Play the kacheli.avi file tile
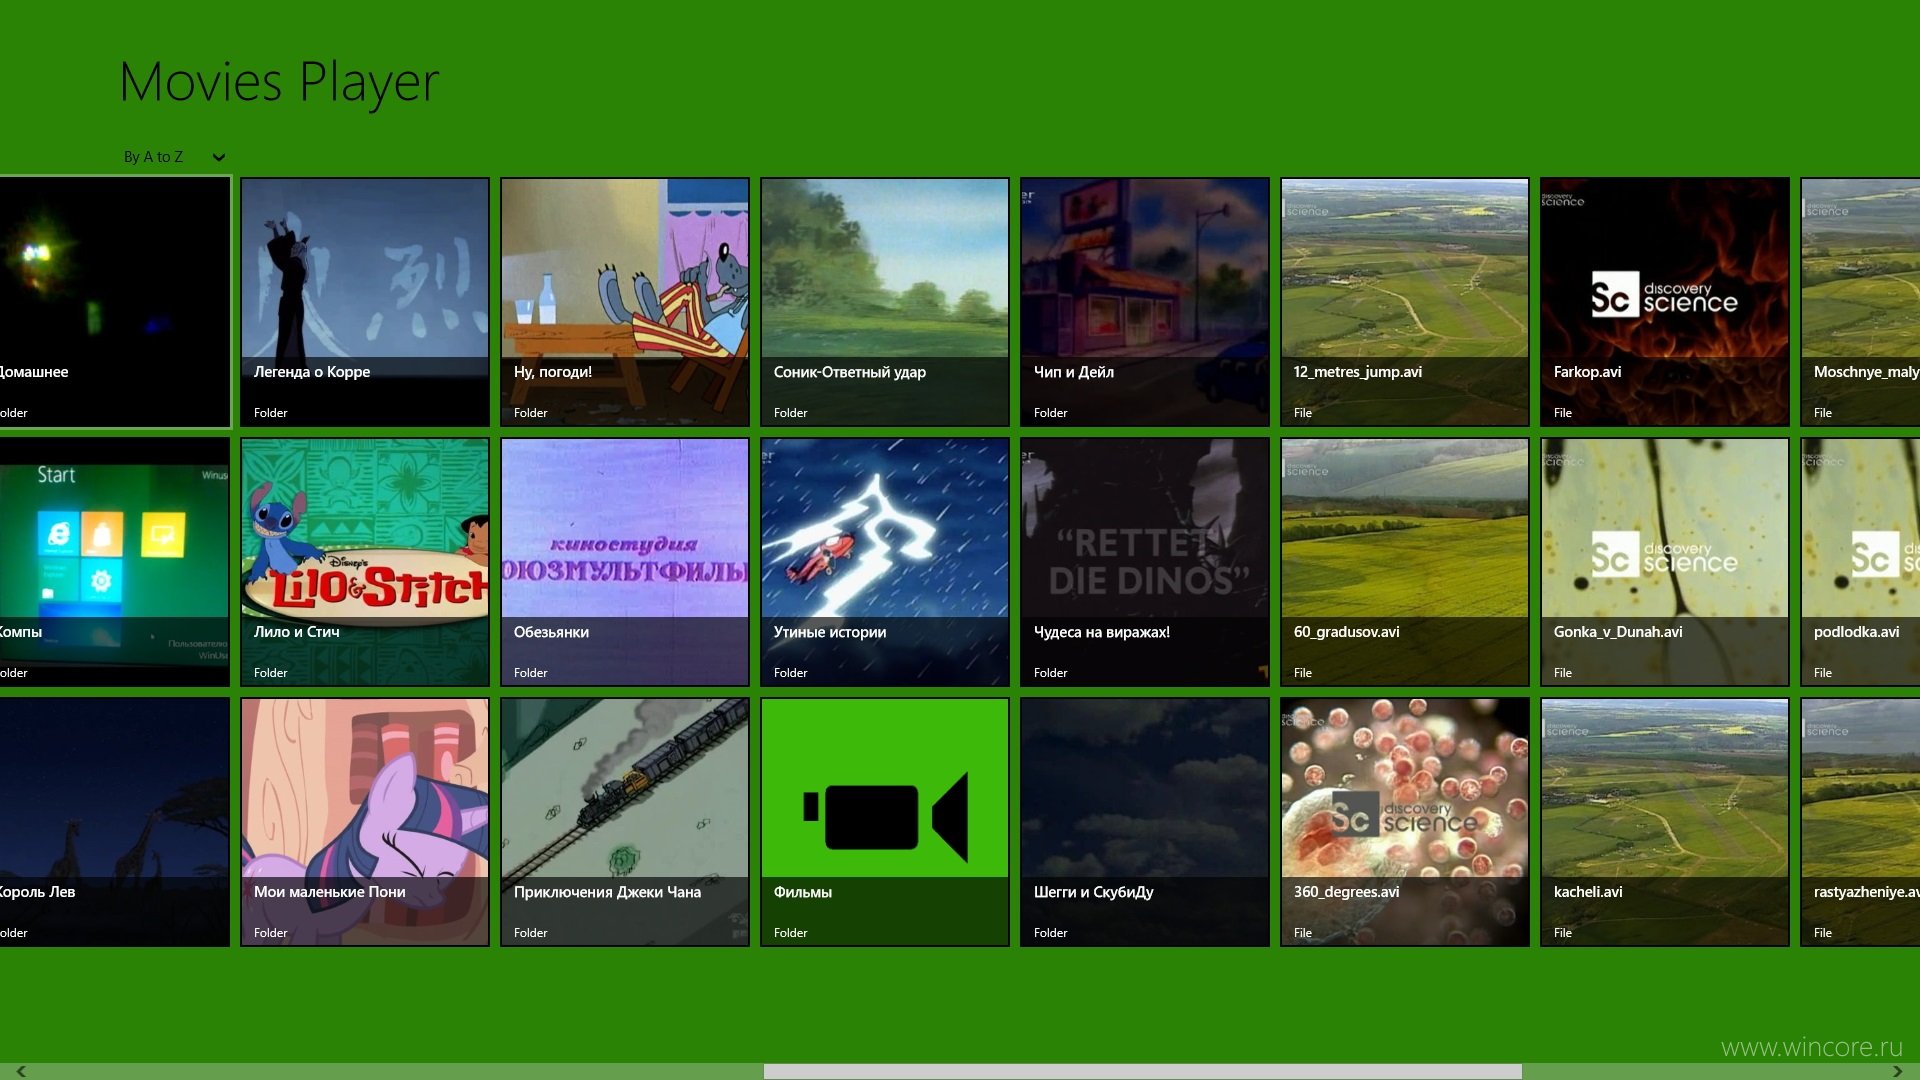 [x=1665, y=822]
